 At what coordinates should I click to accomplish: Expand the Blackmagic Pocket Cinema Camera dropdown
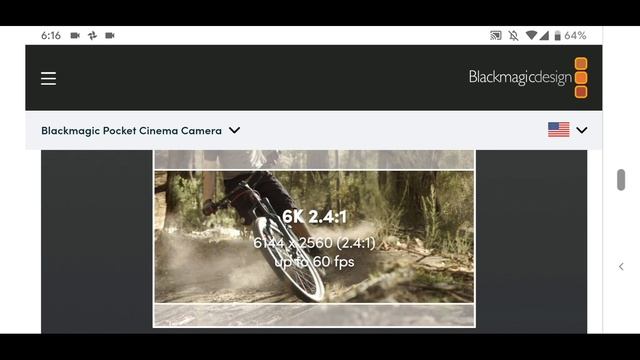point(141,131)
